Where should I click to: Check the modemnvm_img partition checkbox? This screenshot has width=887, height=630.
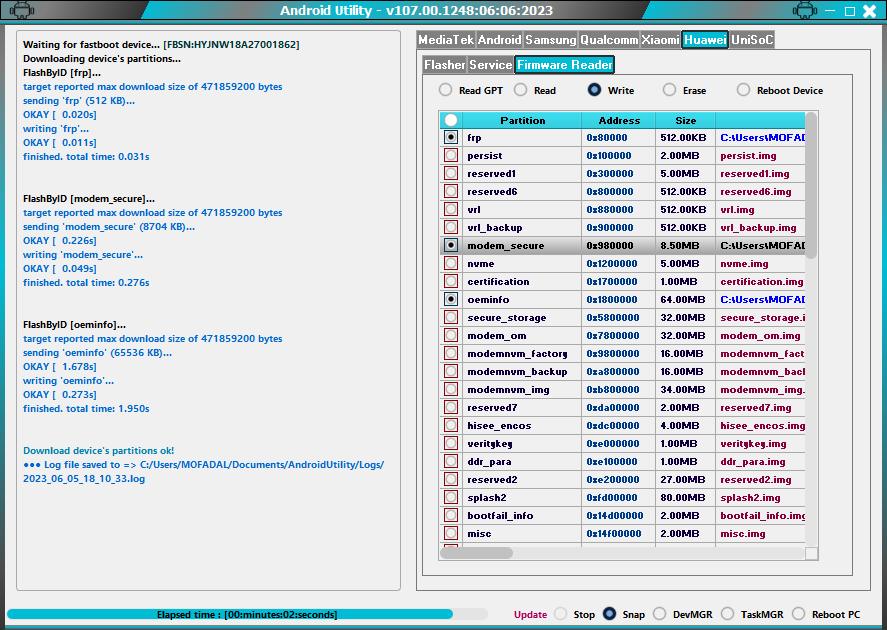click(x=451, y=390)
